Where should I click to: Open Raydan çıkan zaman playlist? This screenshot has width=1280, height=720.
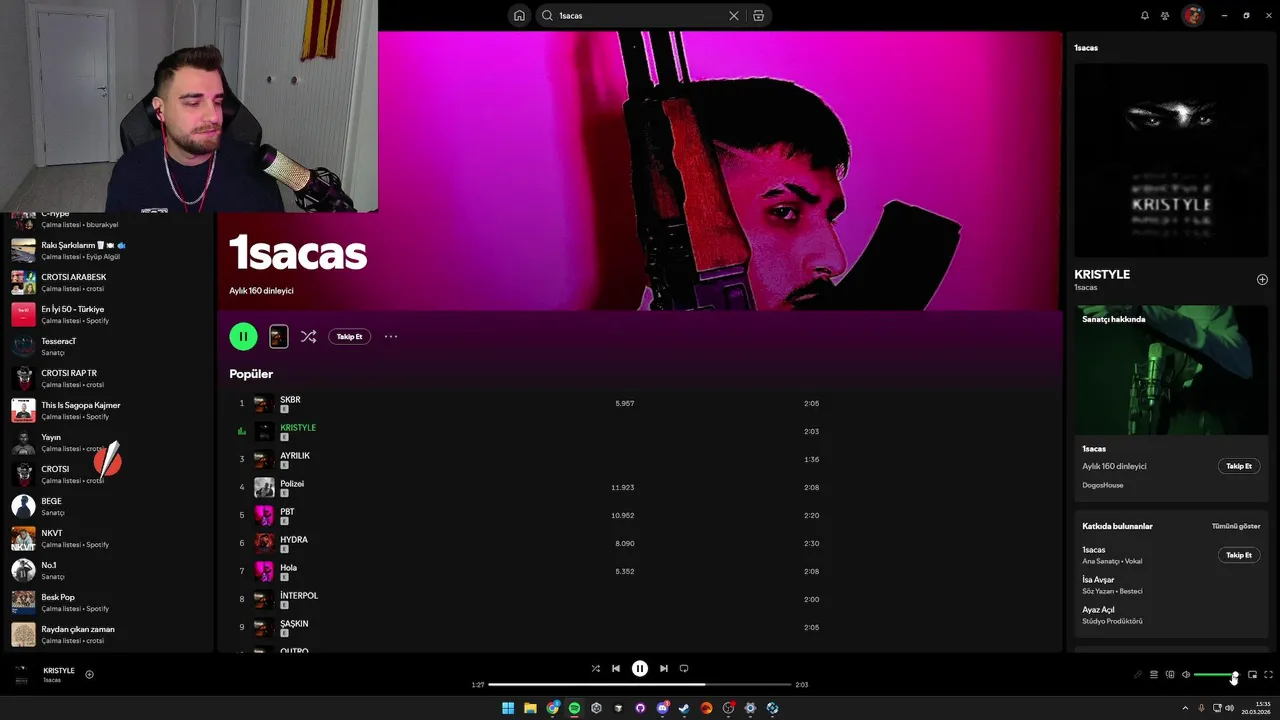point(108,634)
